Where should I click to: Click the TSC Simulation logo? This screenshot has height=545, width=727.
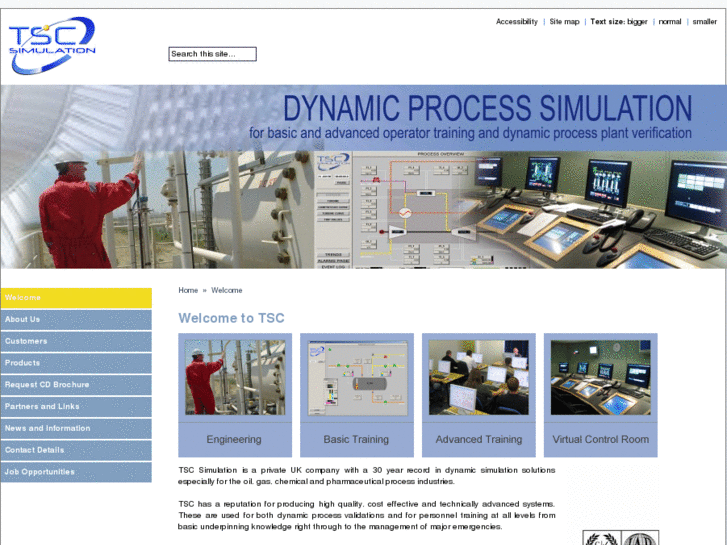click(52, 45)
